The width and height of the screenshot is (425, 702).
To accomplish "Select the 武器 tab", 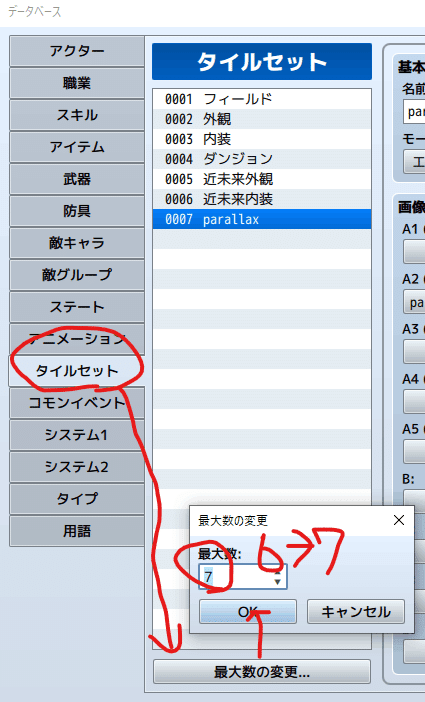I will coord(77,179).
